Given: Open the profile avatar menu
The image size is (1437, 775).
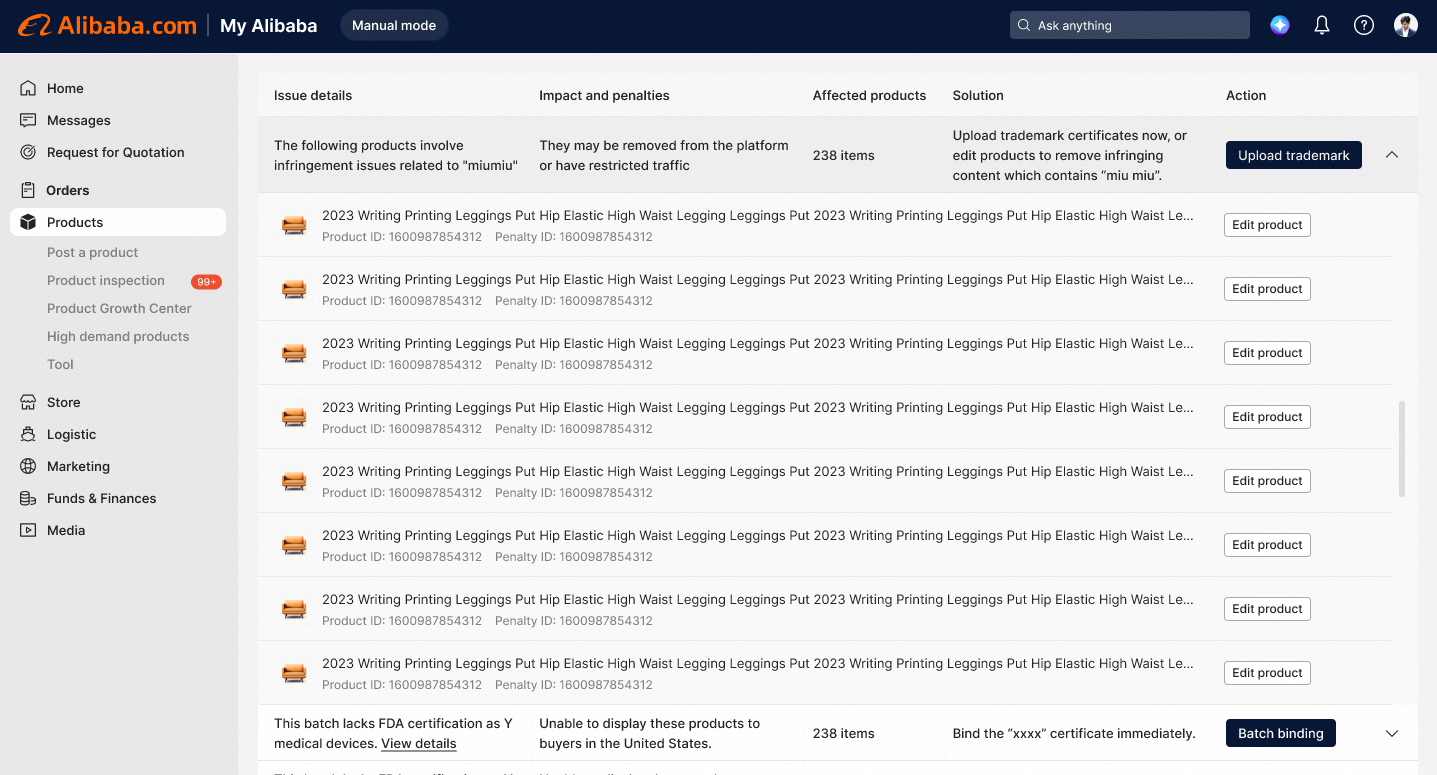Looking at the screenshot, I should (1406, 25).
